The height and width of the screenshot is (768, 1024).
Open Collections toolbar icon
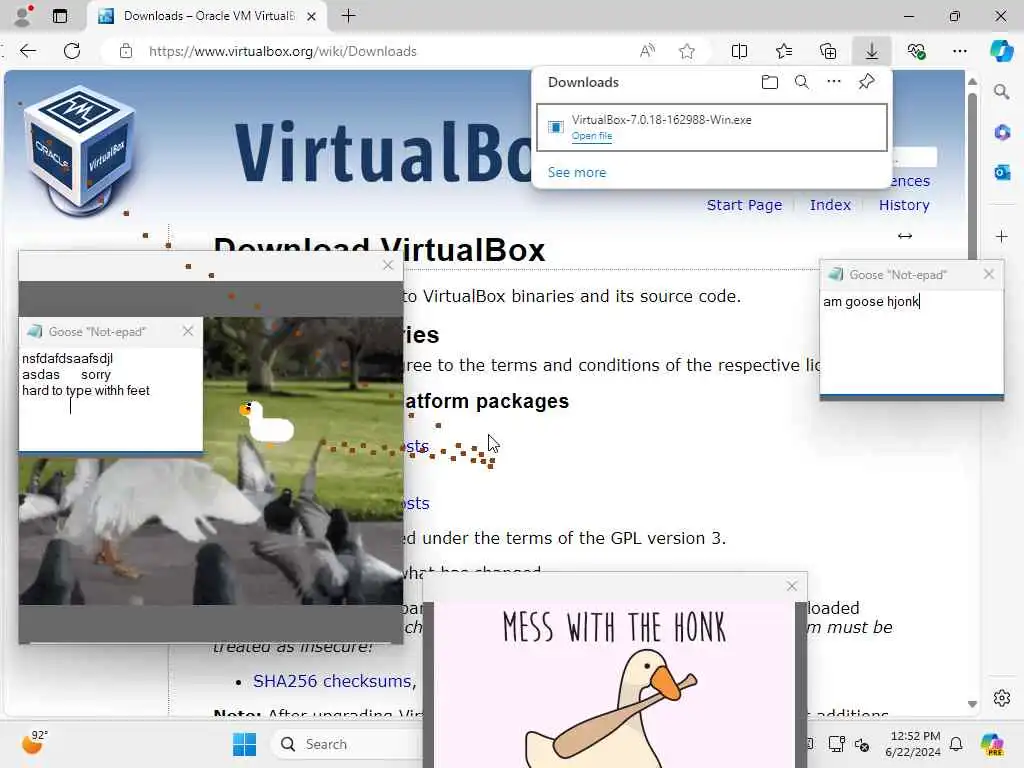[x=828, y=51]
